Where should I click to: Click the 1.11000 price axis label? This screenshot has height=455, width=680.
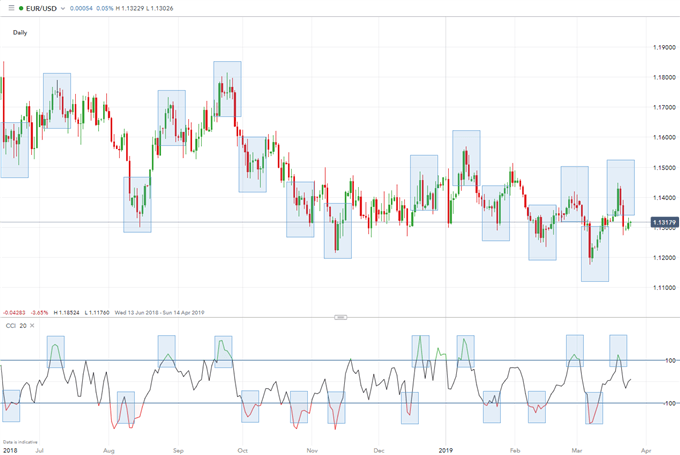(664, 288)
